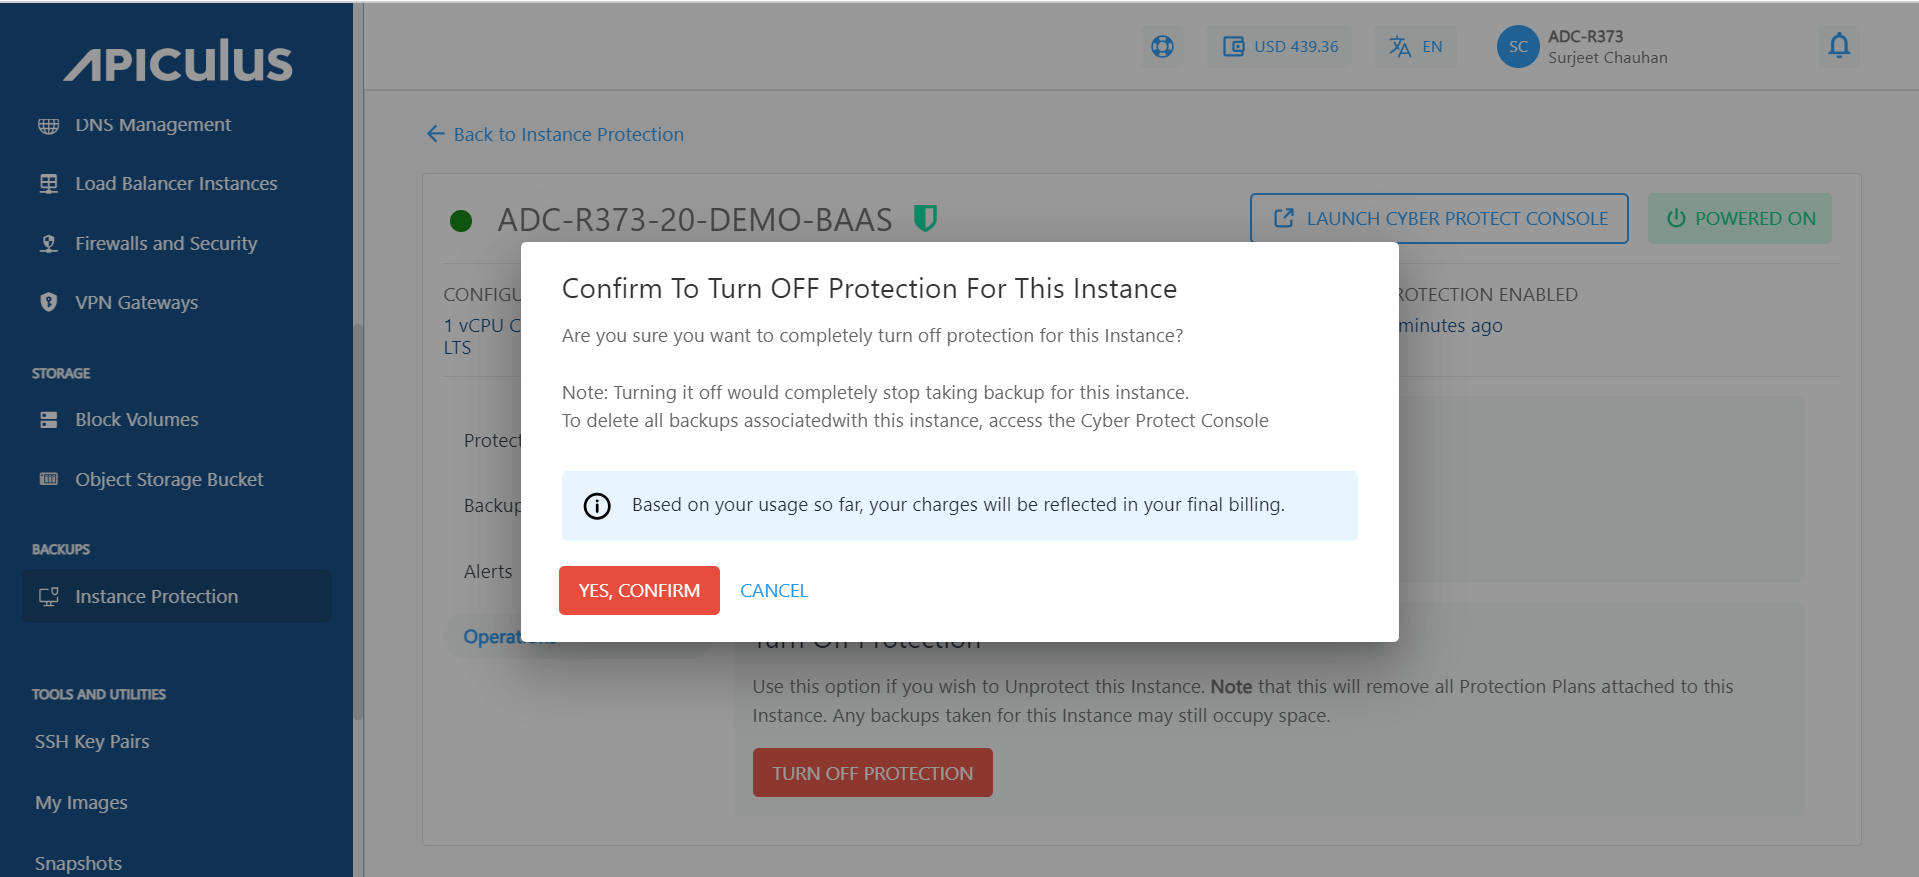Click the Block Volumes storage icon

click(49, 419)
